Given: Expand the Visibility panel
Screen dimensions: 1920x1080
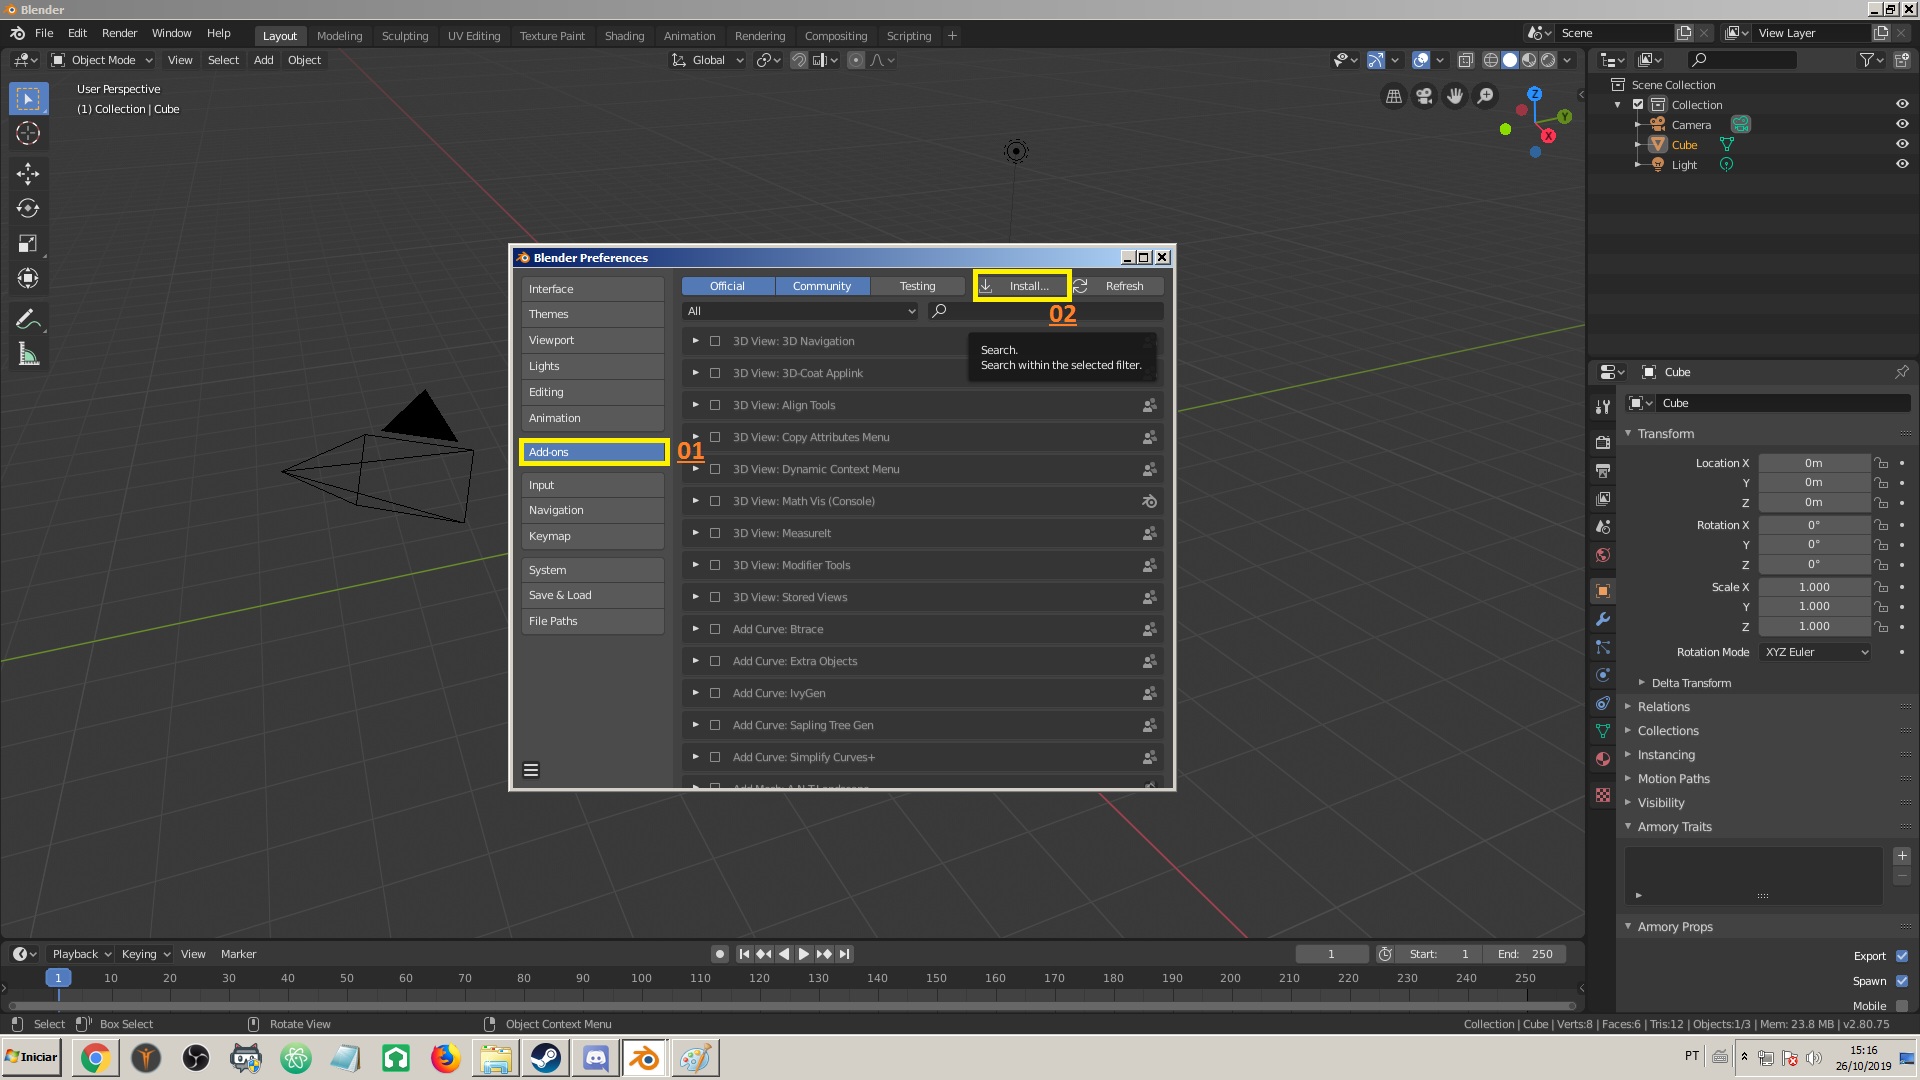Looking at the screenshot, I should 1661,803.
